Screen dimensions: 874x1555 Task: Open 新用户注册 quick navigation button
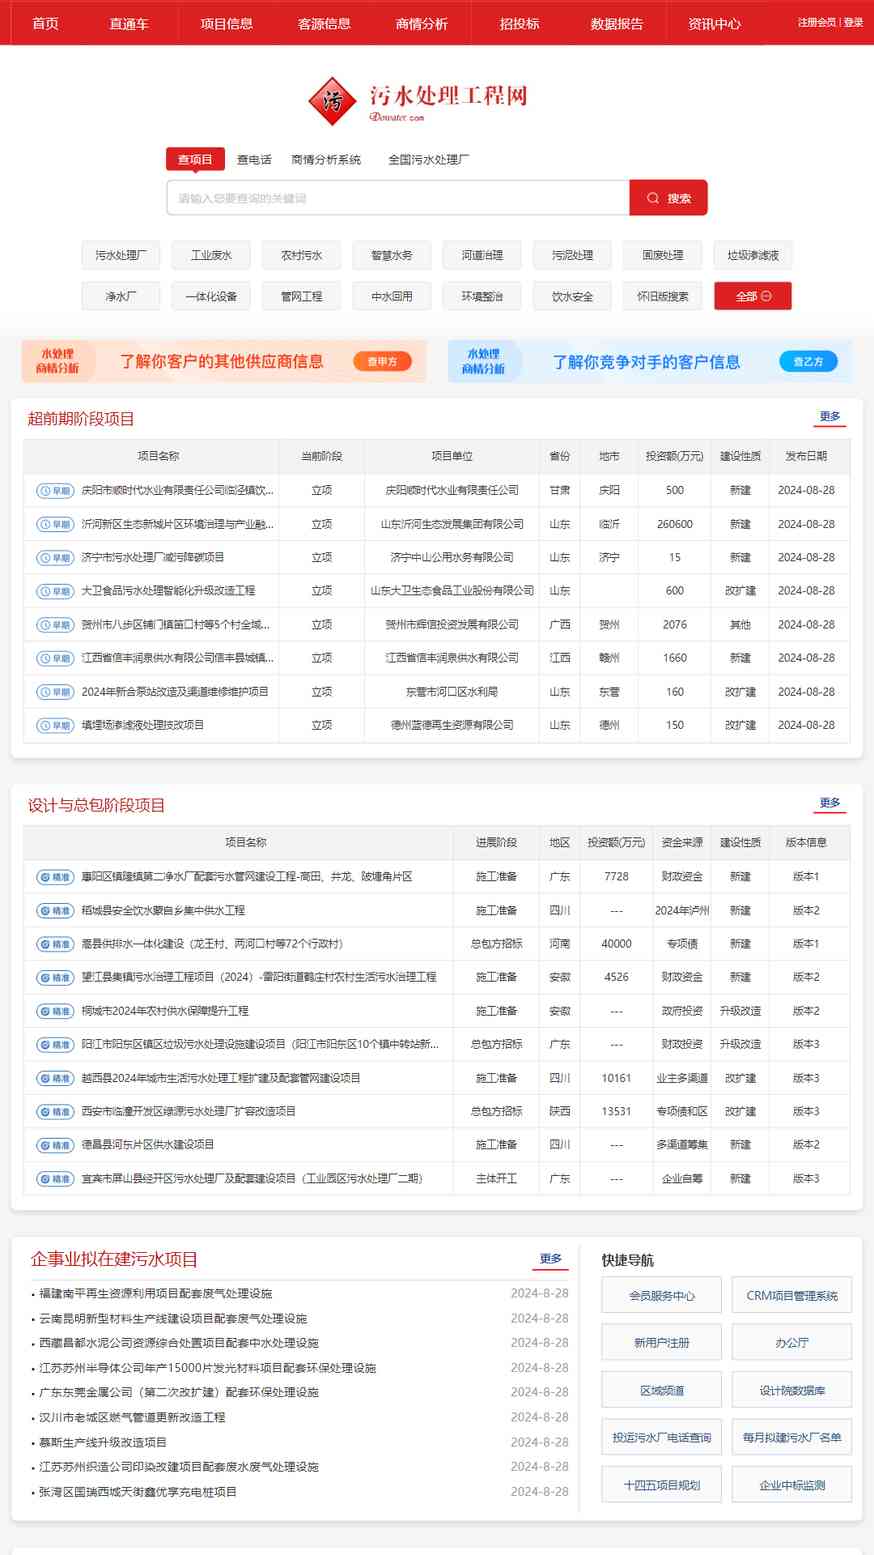(x=661, y=1343)
